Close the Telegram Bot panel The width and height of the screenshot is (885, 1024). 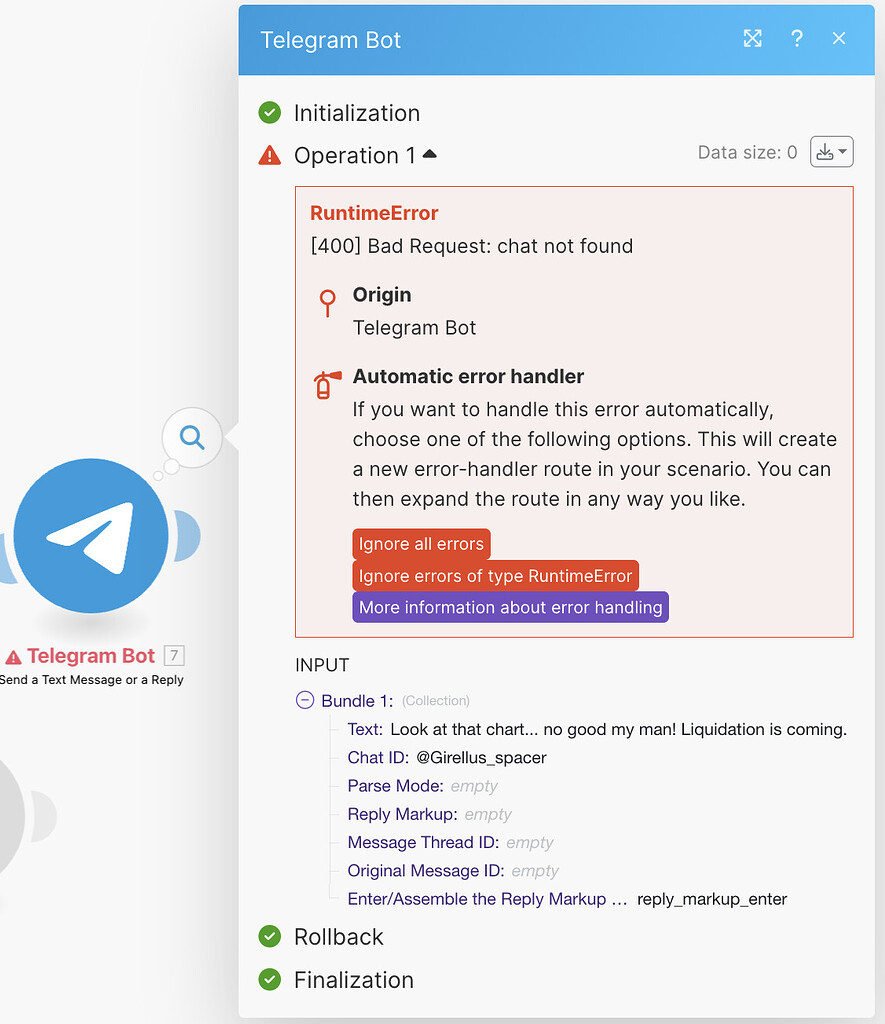839,39
